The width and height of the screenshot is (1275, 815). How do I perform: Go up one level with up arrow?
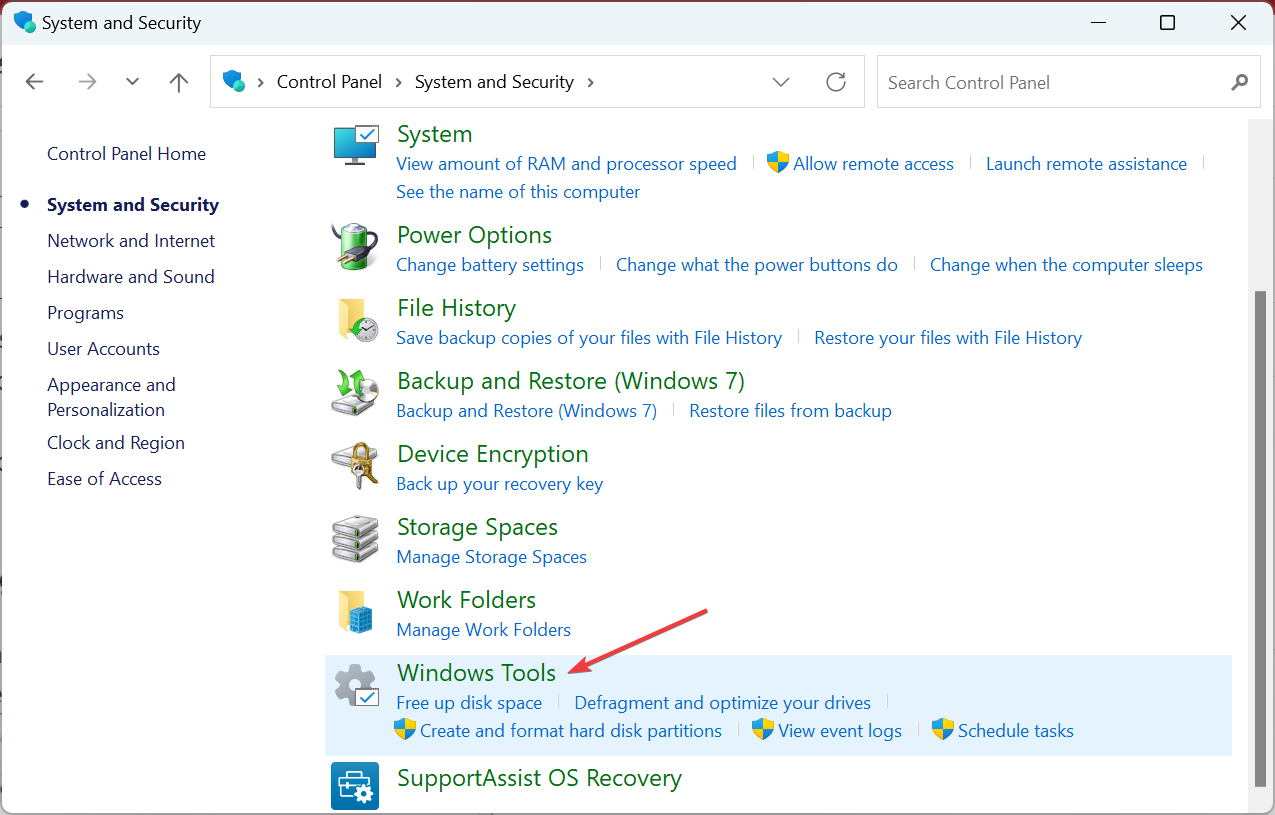pos(179,82)
